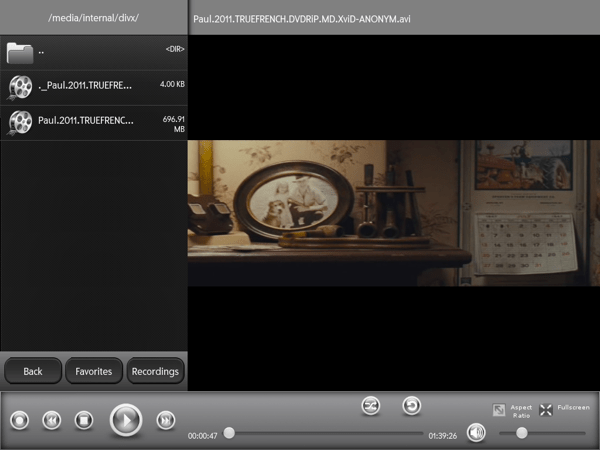Click the rewind button
The height and width of the screenshot is (450, 600).
pos(52,421)
